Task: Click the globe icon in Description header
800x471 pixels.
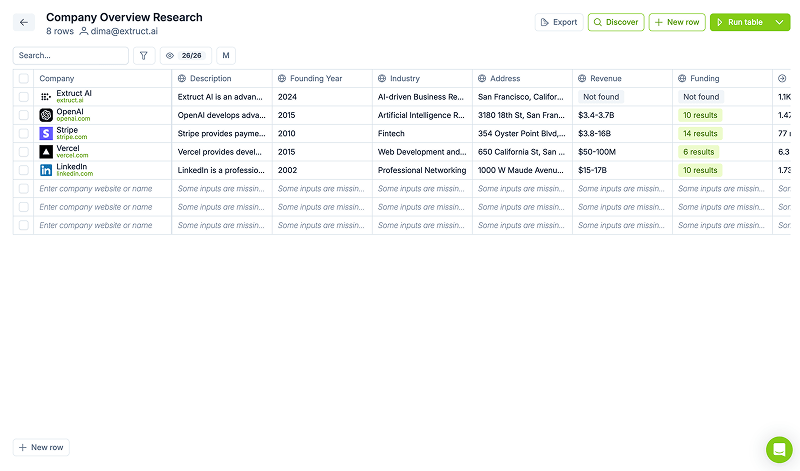Action: tap(182, 79)
